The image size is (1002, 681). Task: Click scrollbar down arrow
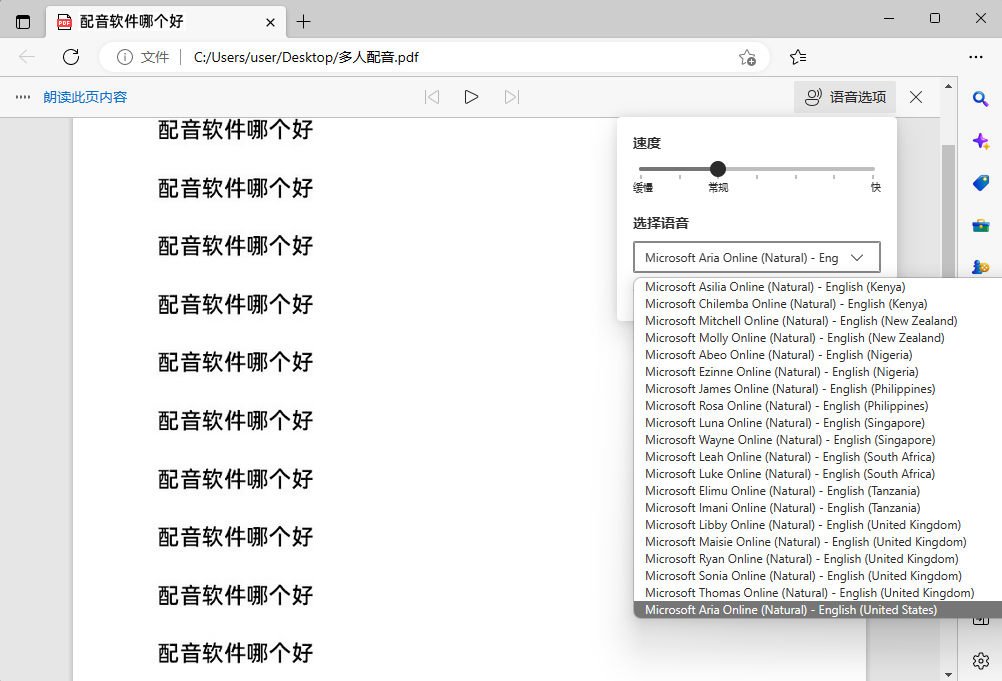coord(948,674)
